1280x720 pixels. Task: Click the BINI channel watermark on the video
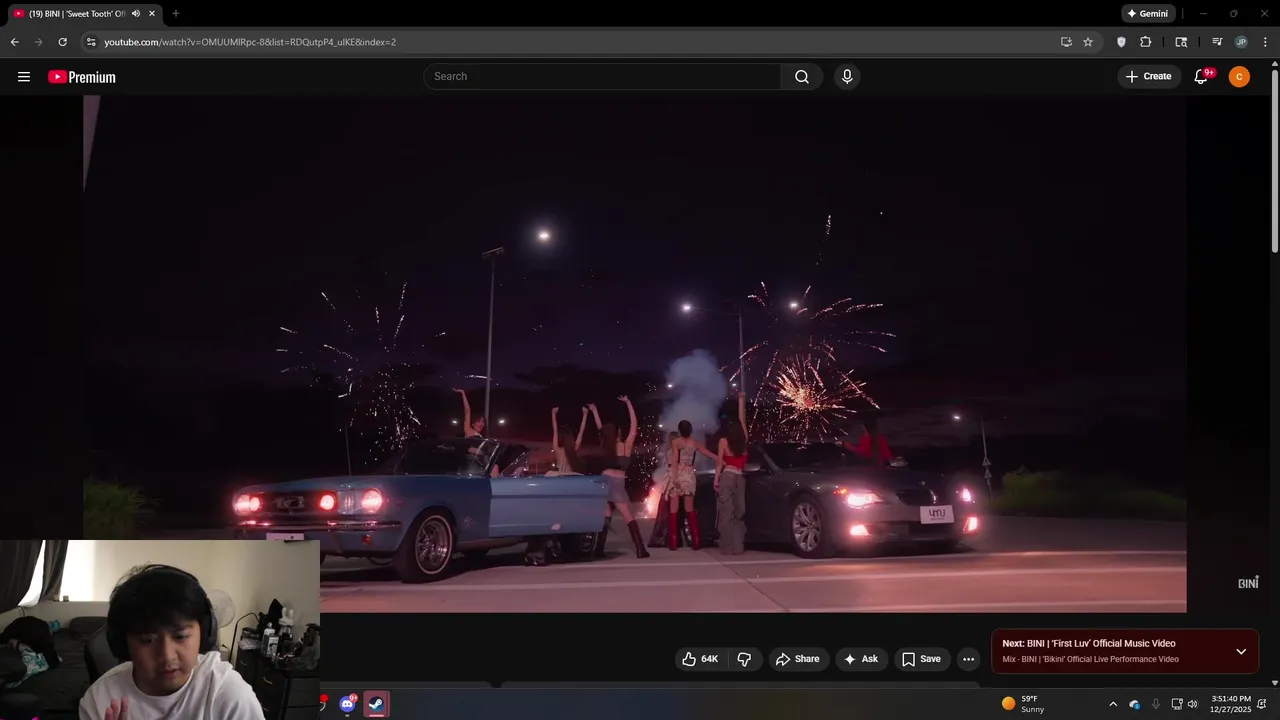(x=1248, y=582)
